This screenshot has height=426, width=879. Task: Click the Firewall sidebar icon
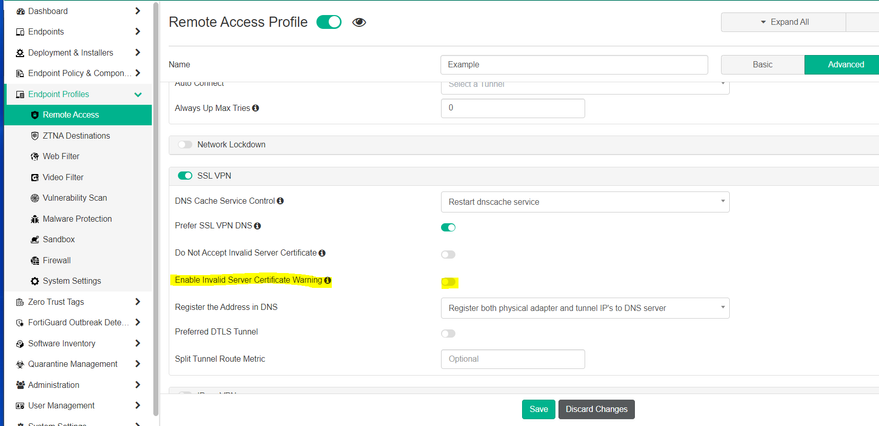[x=35, y=260]
